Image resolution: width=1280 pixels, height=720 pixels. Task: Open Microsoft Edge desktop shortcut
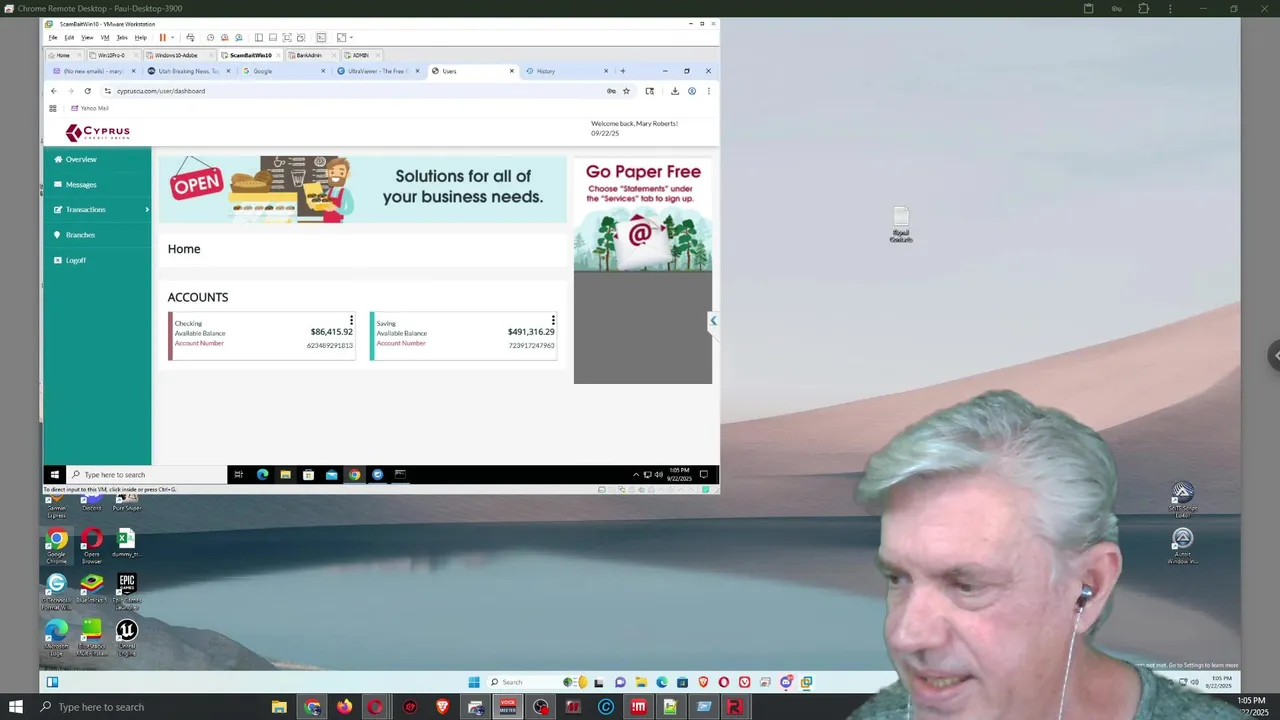(57, 638)
